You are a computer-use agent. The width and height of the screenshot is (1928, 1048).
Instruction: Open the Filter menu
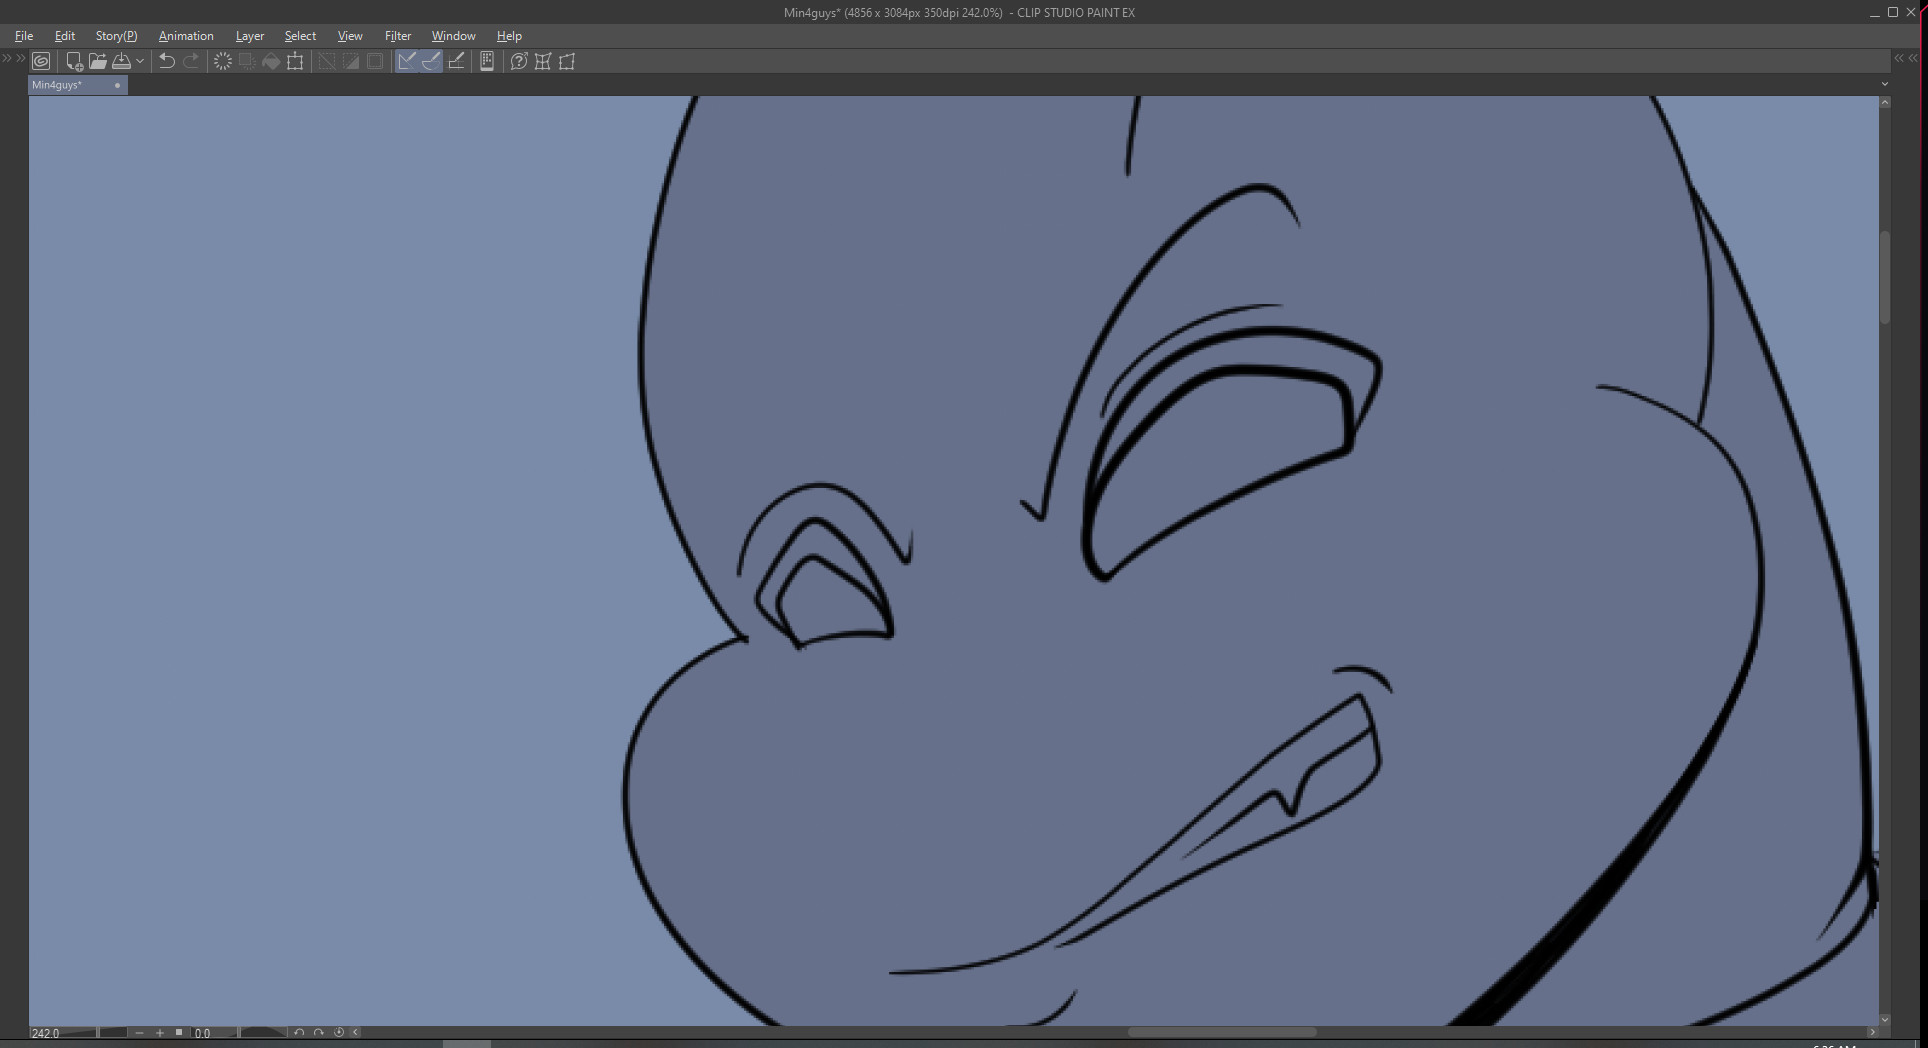click(x=398, y=35)
